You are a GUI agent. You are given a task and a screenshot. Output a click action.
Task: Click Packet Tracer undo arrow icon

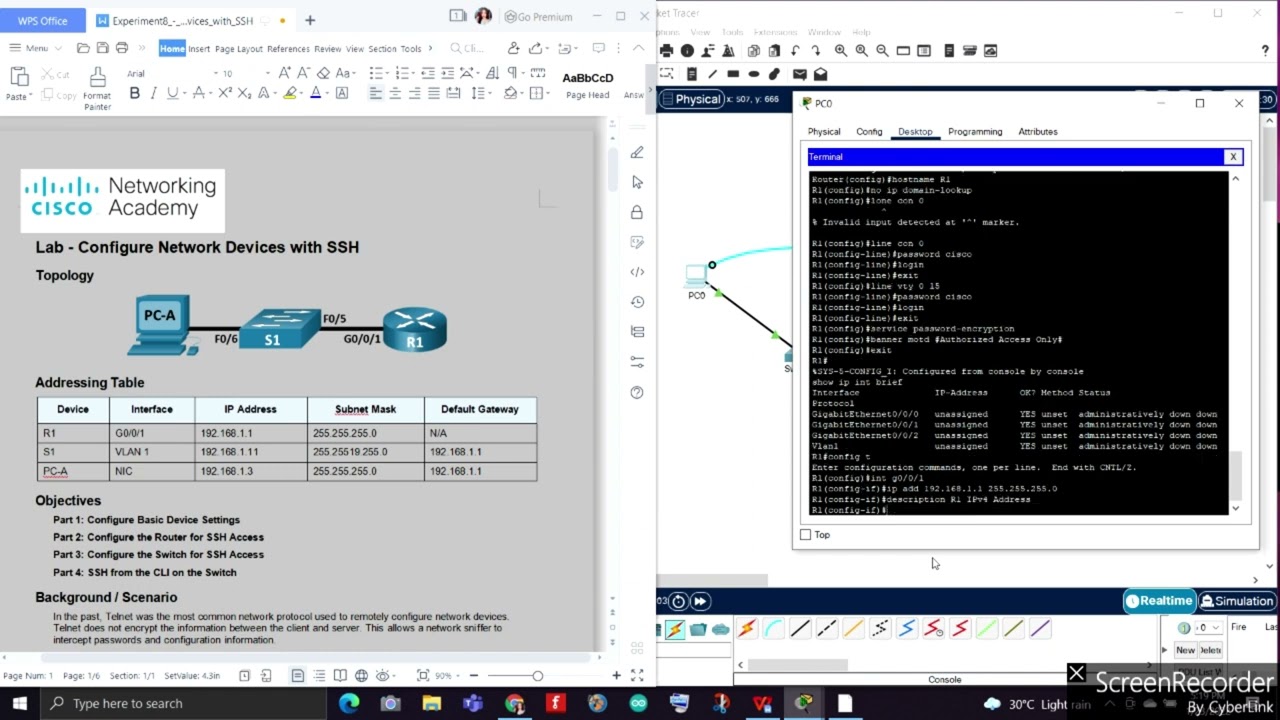click(795, 50)
